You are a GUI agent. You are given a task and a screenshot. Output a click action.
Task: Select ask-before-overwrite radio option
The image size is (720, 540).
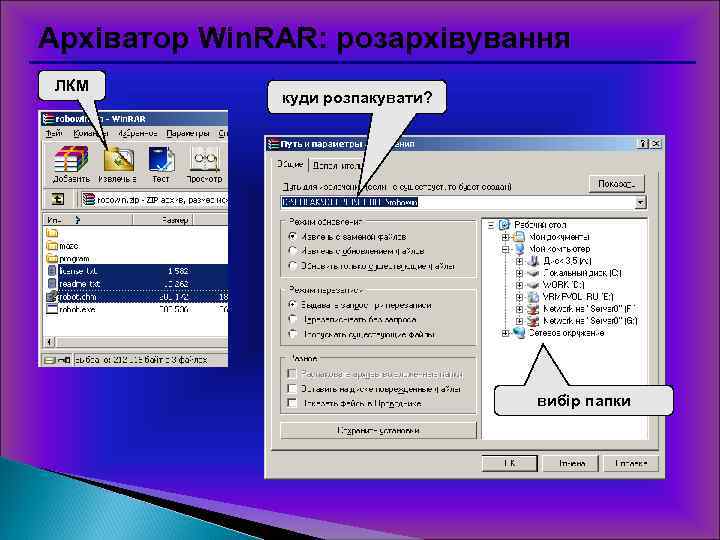(293, 305)
